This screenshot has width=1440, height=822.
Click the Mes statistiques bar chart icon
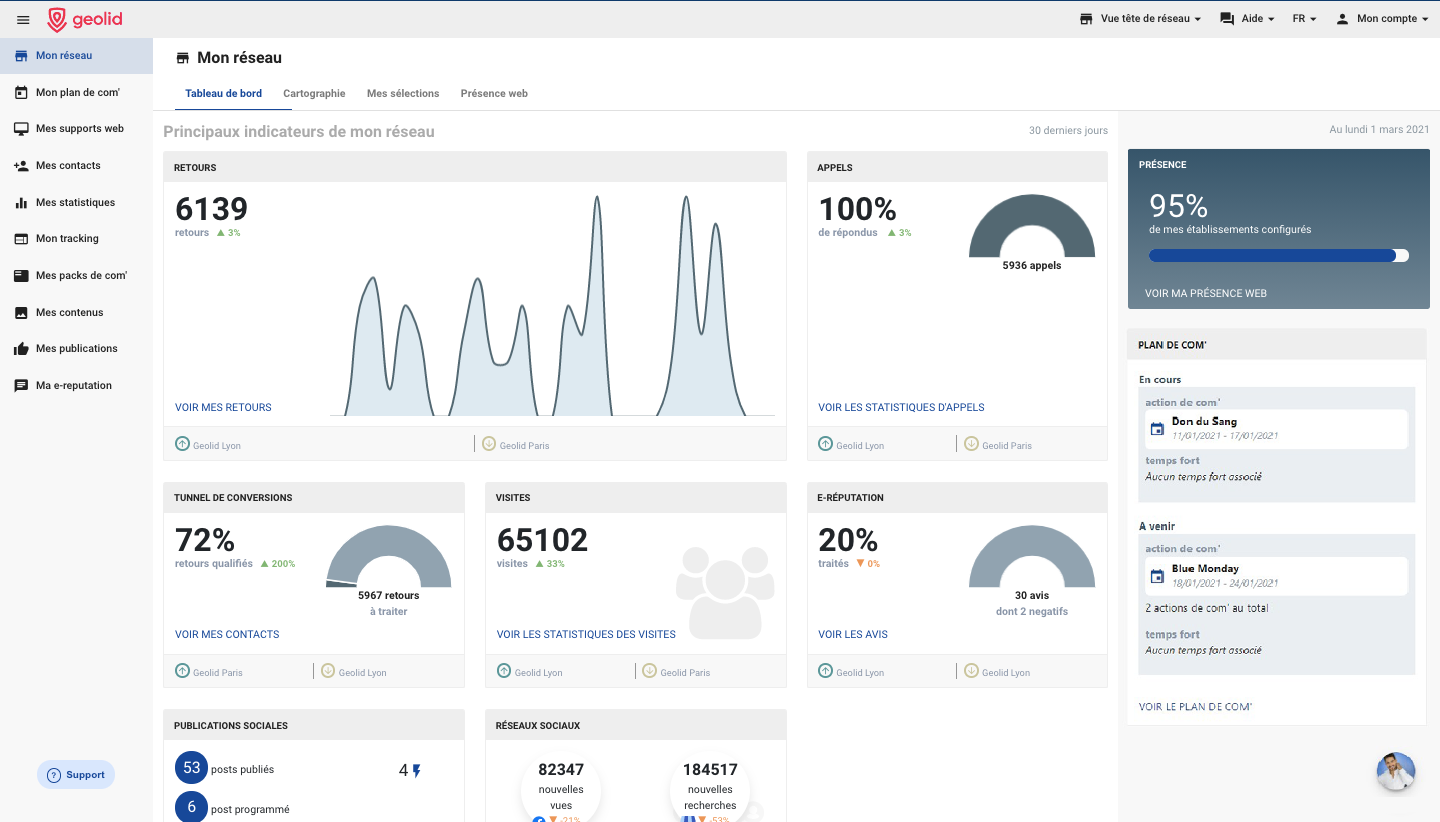tap(21, 202)
